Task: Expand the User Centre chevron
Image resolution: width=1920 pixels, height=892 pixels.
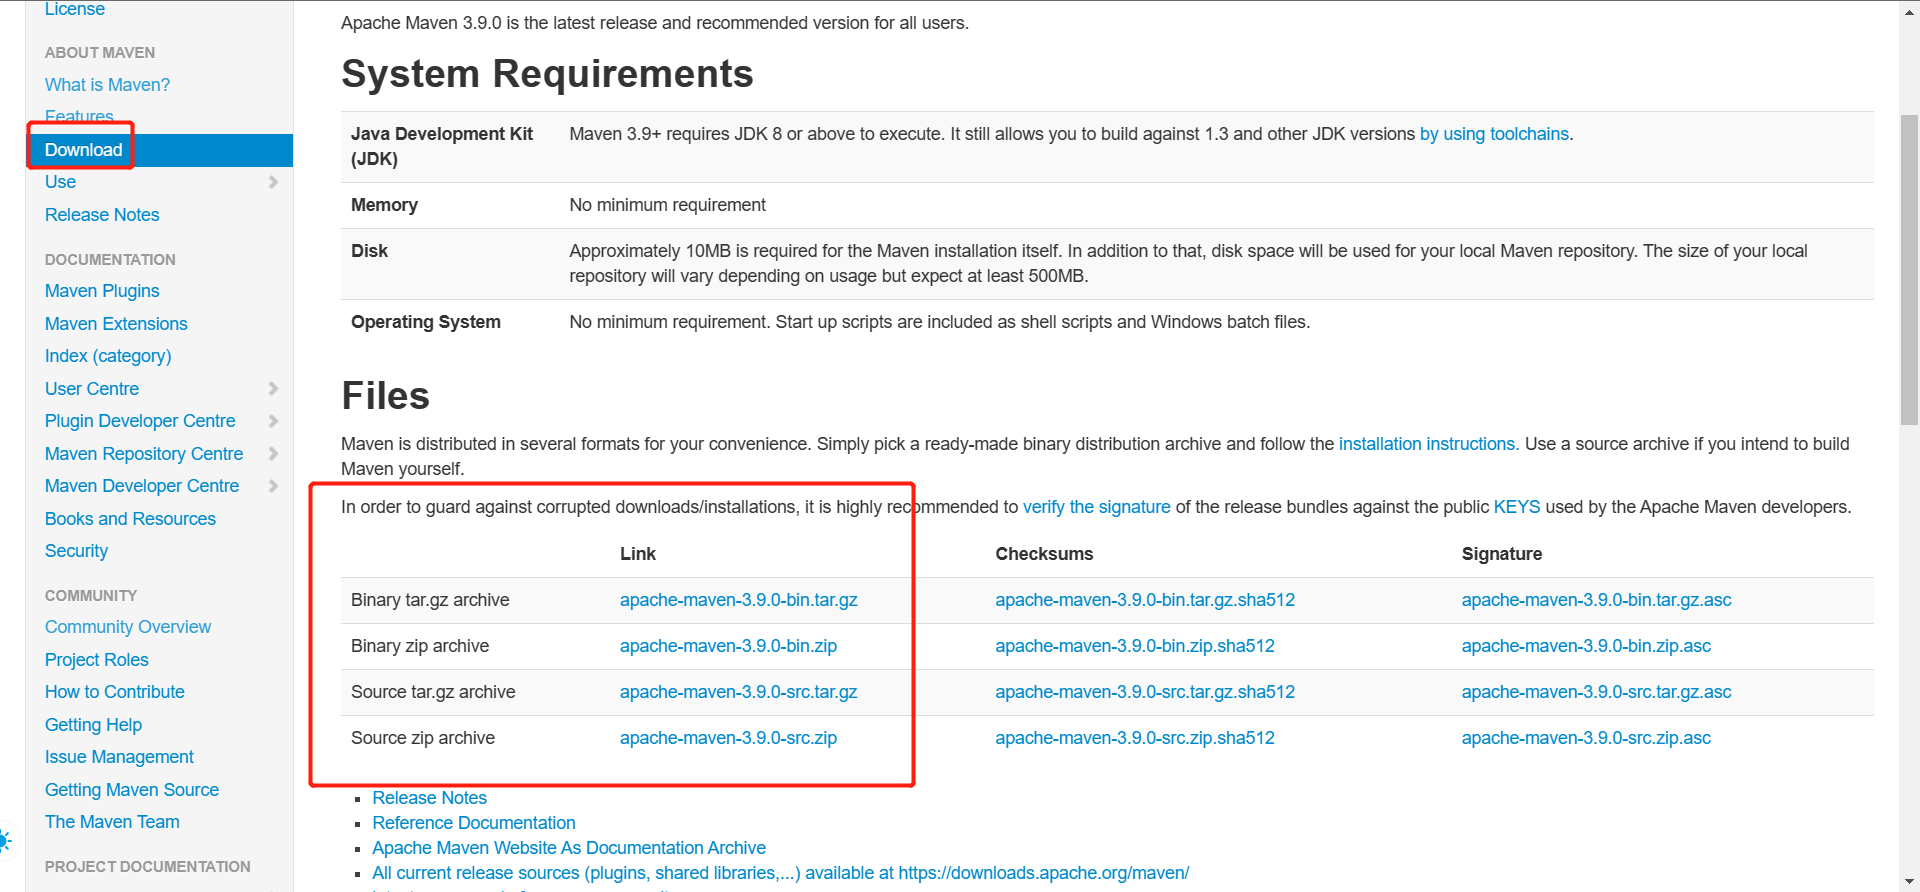Action: [273, 389]
